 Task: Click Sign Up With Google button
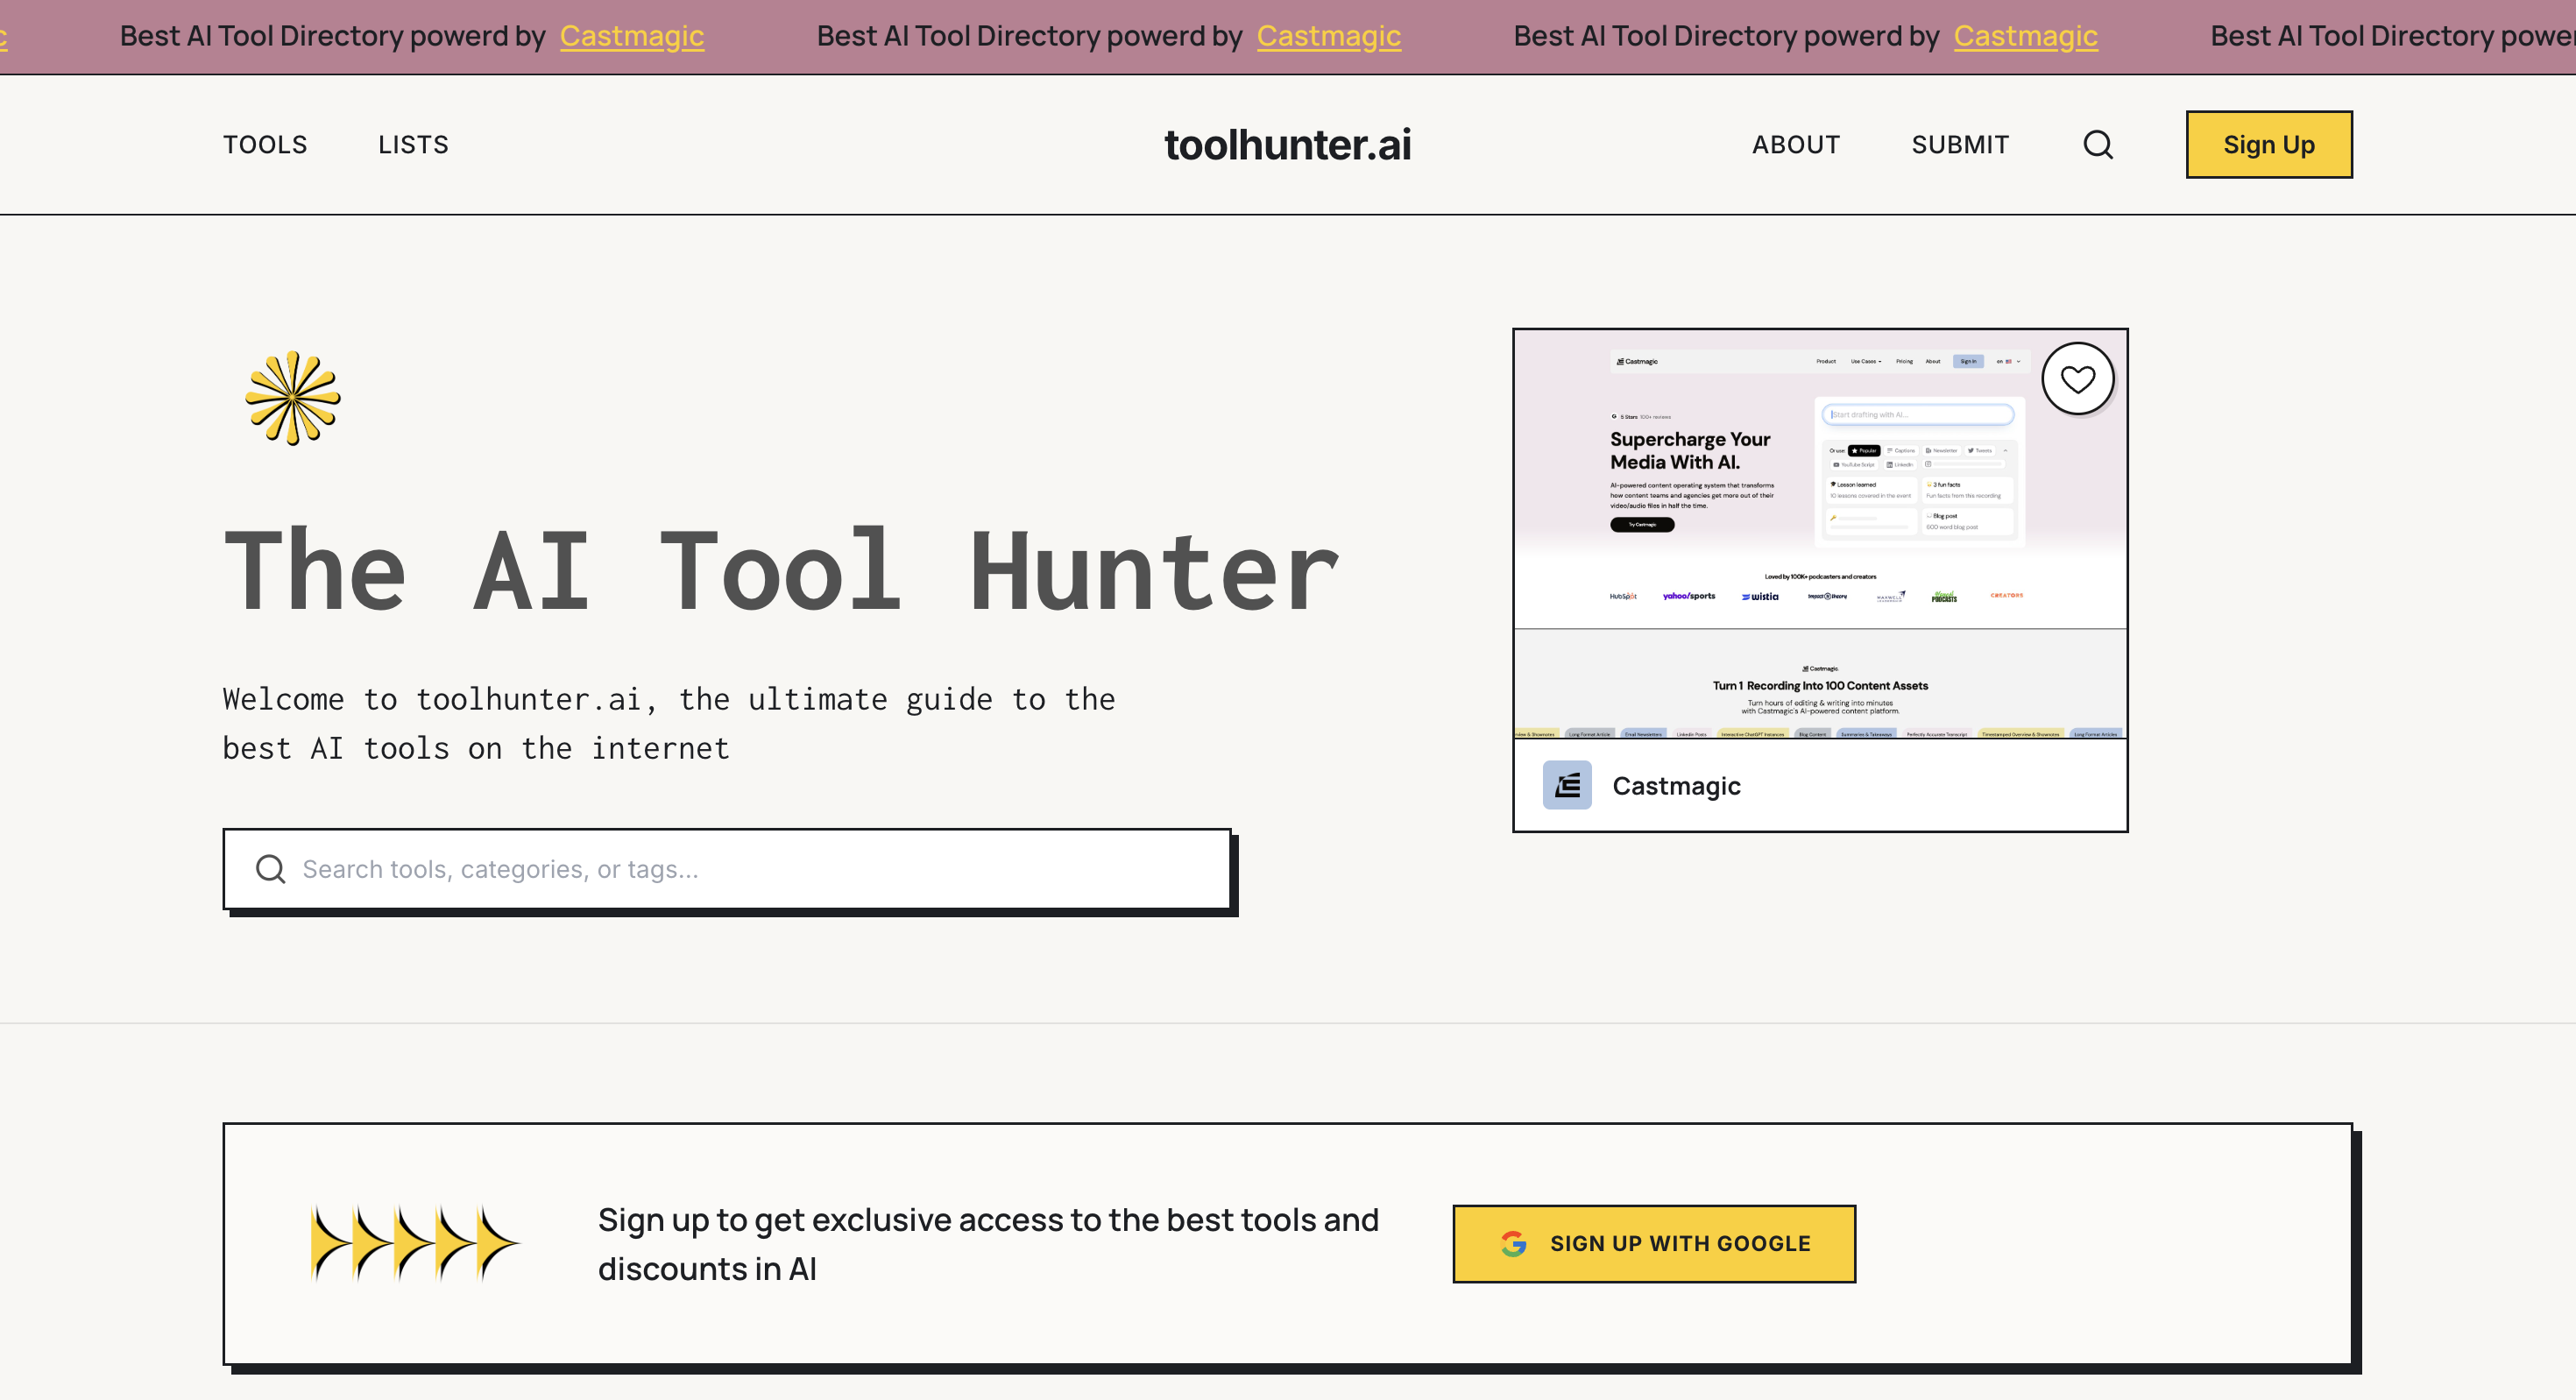tap(1654, 1244)
